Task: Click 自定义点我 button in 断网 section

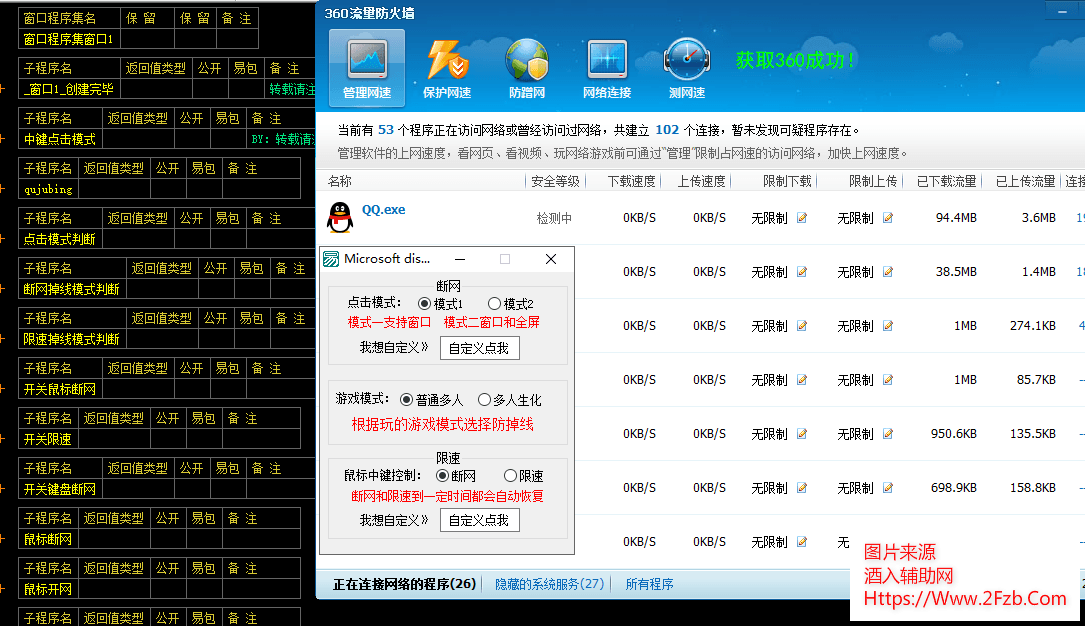Action: click(479, 348)
